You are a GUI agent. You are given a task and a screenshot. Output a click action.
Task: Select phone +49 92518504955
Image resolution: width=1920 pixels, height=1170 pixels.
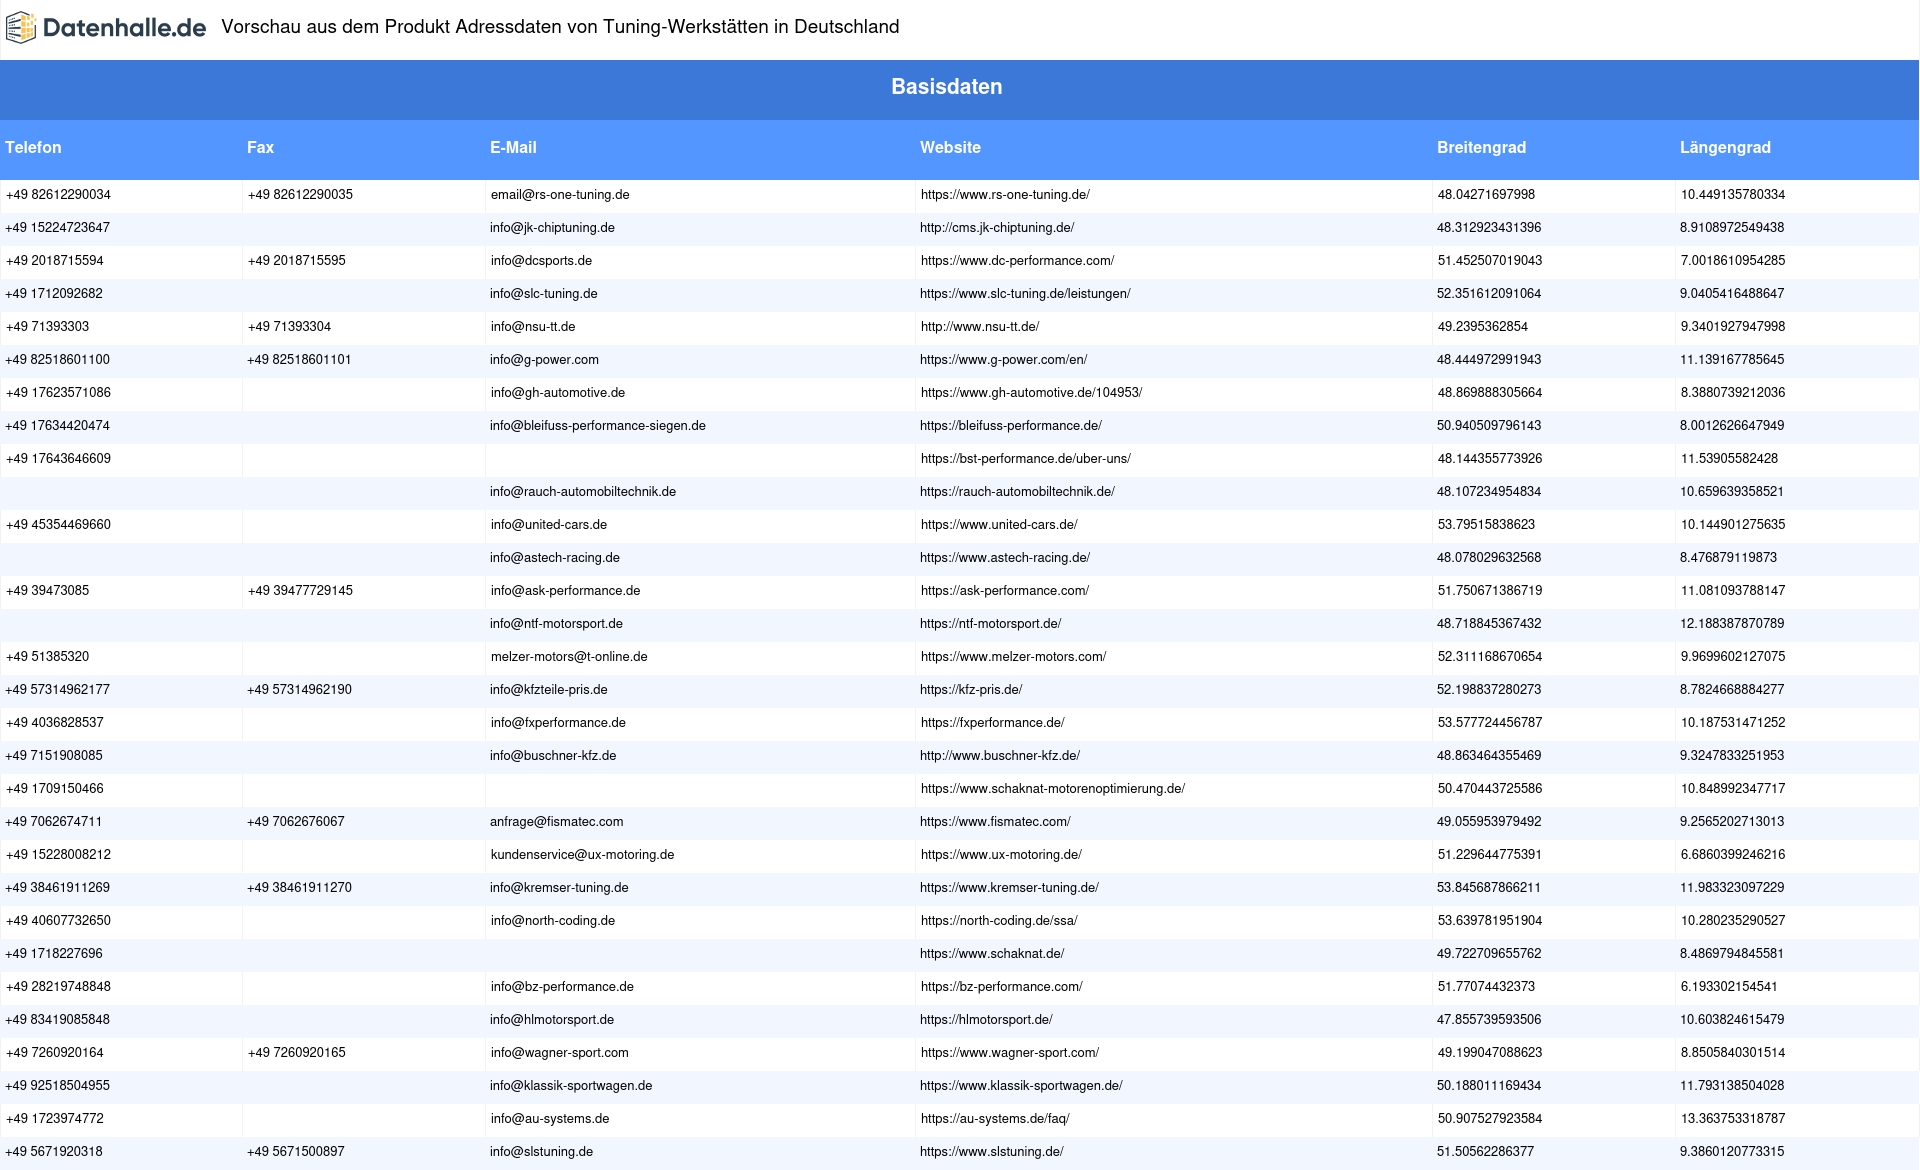58,1086
